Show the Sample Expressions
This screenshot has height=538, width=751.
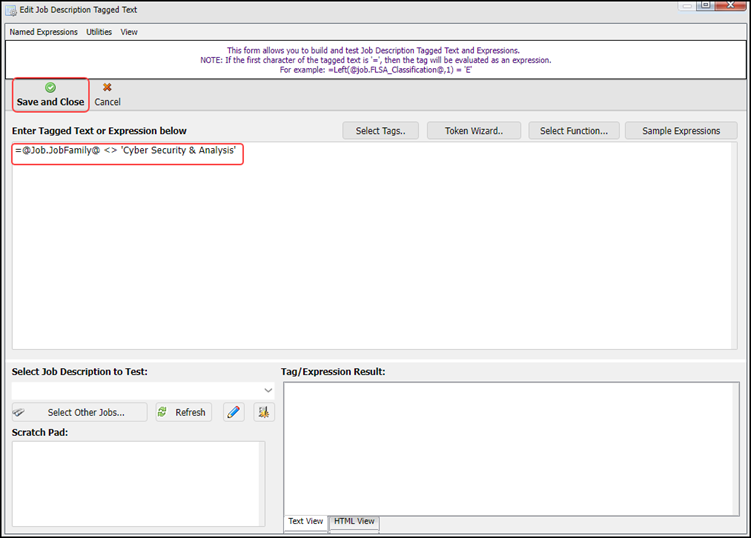pos(680,131)
